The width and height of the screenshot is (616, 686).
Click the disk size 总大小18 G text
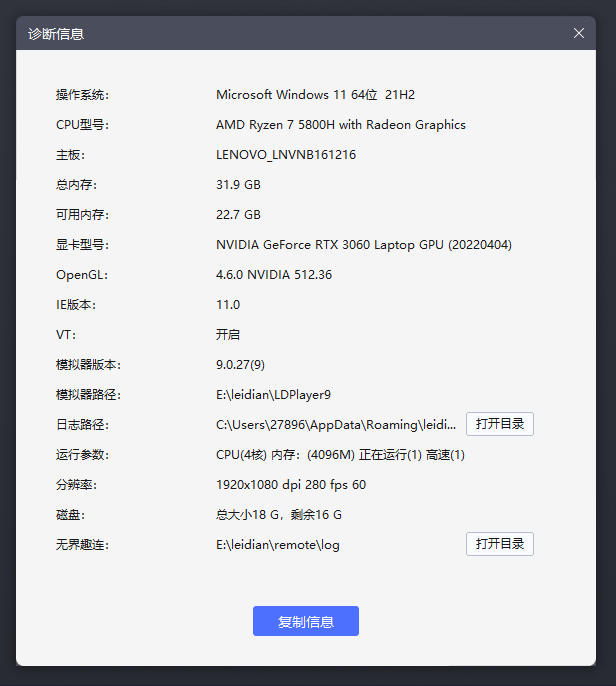point(279,515)
